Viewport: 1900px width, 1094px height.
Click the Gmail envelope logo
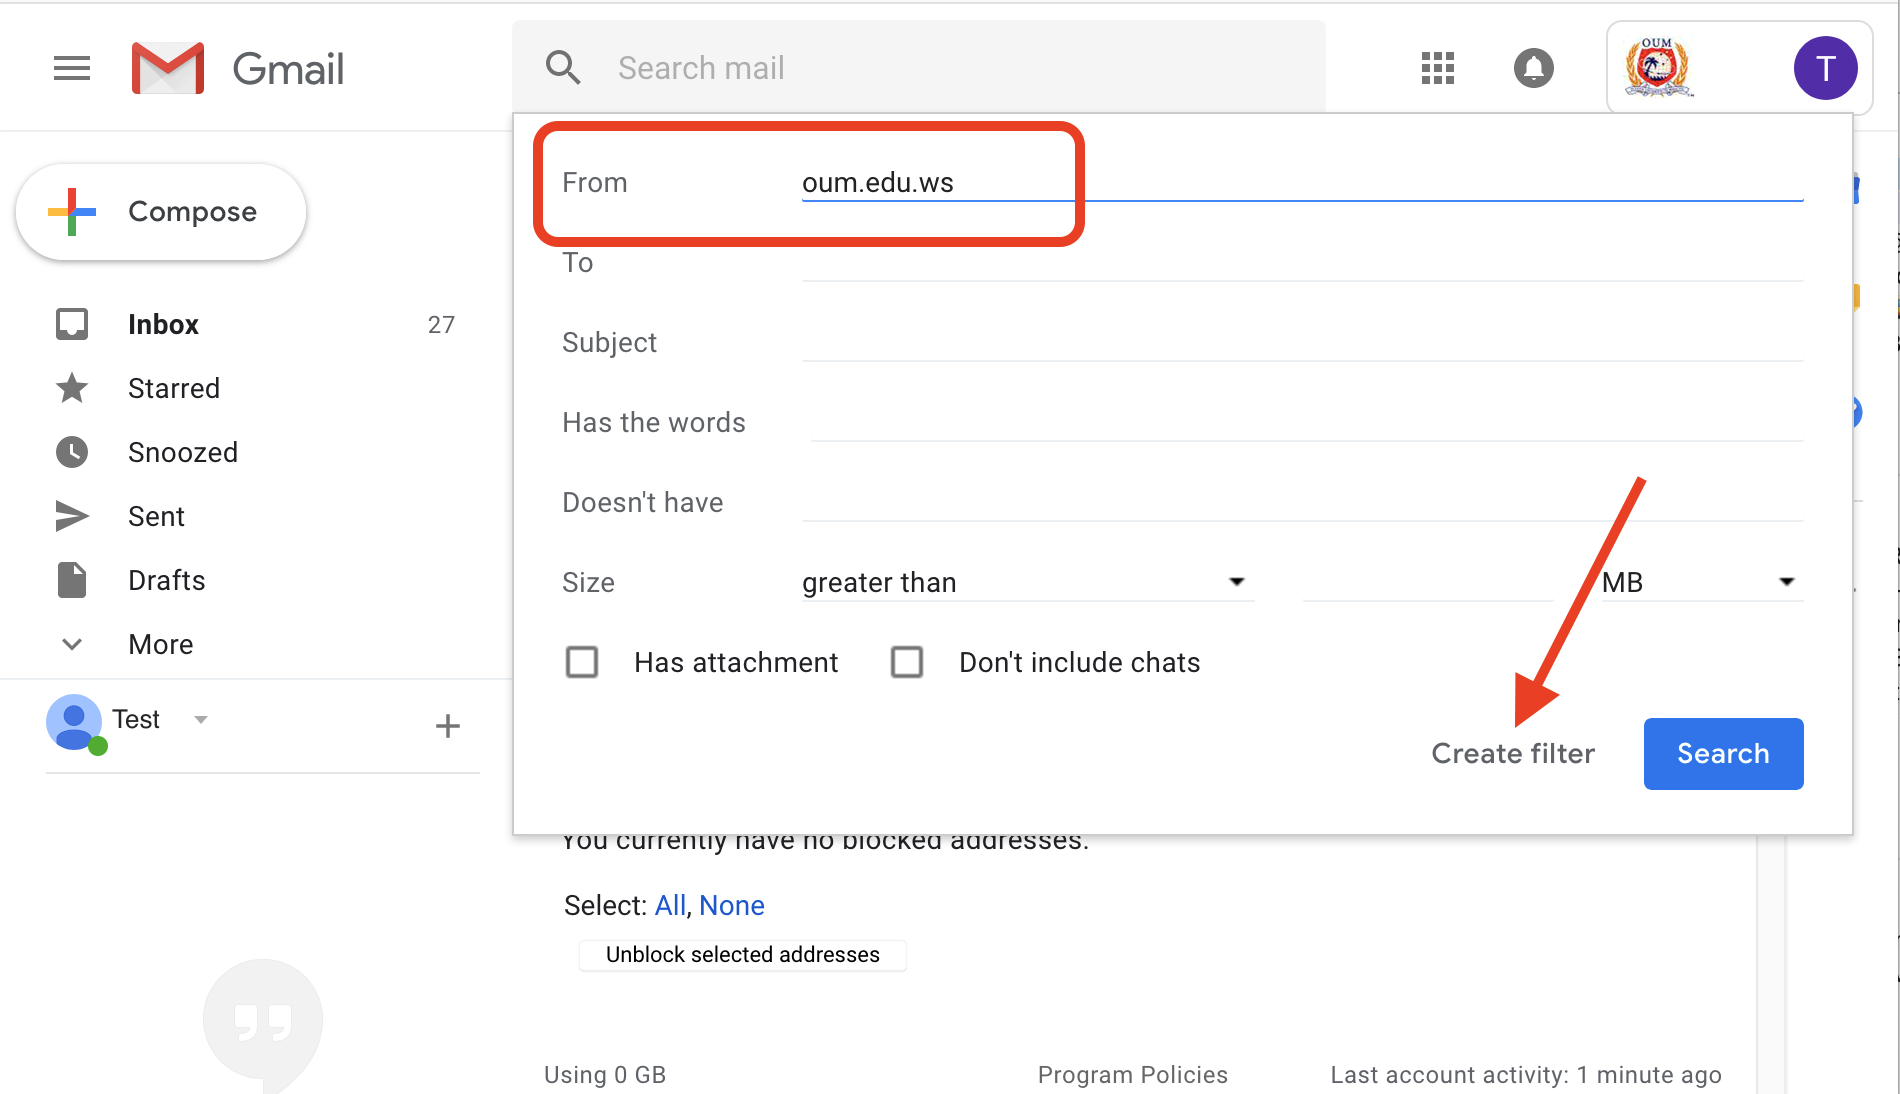[168, 68]
